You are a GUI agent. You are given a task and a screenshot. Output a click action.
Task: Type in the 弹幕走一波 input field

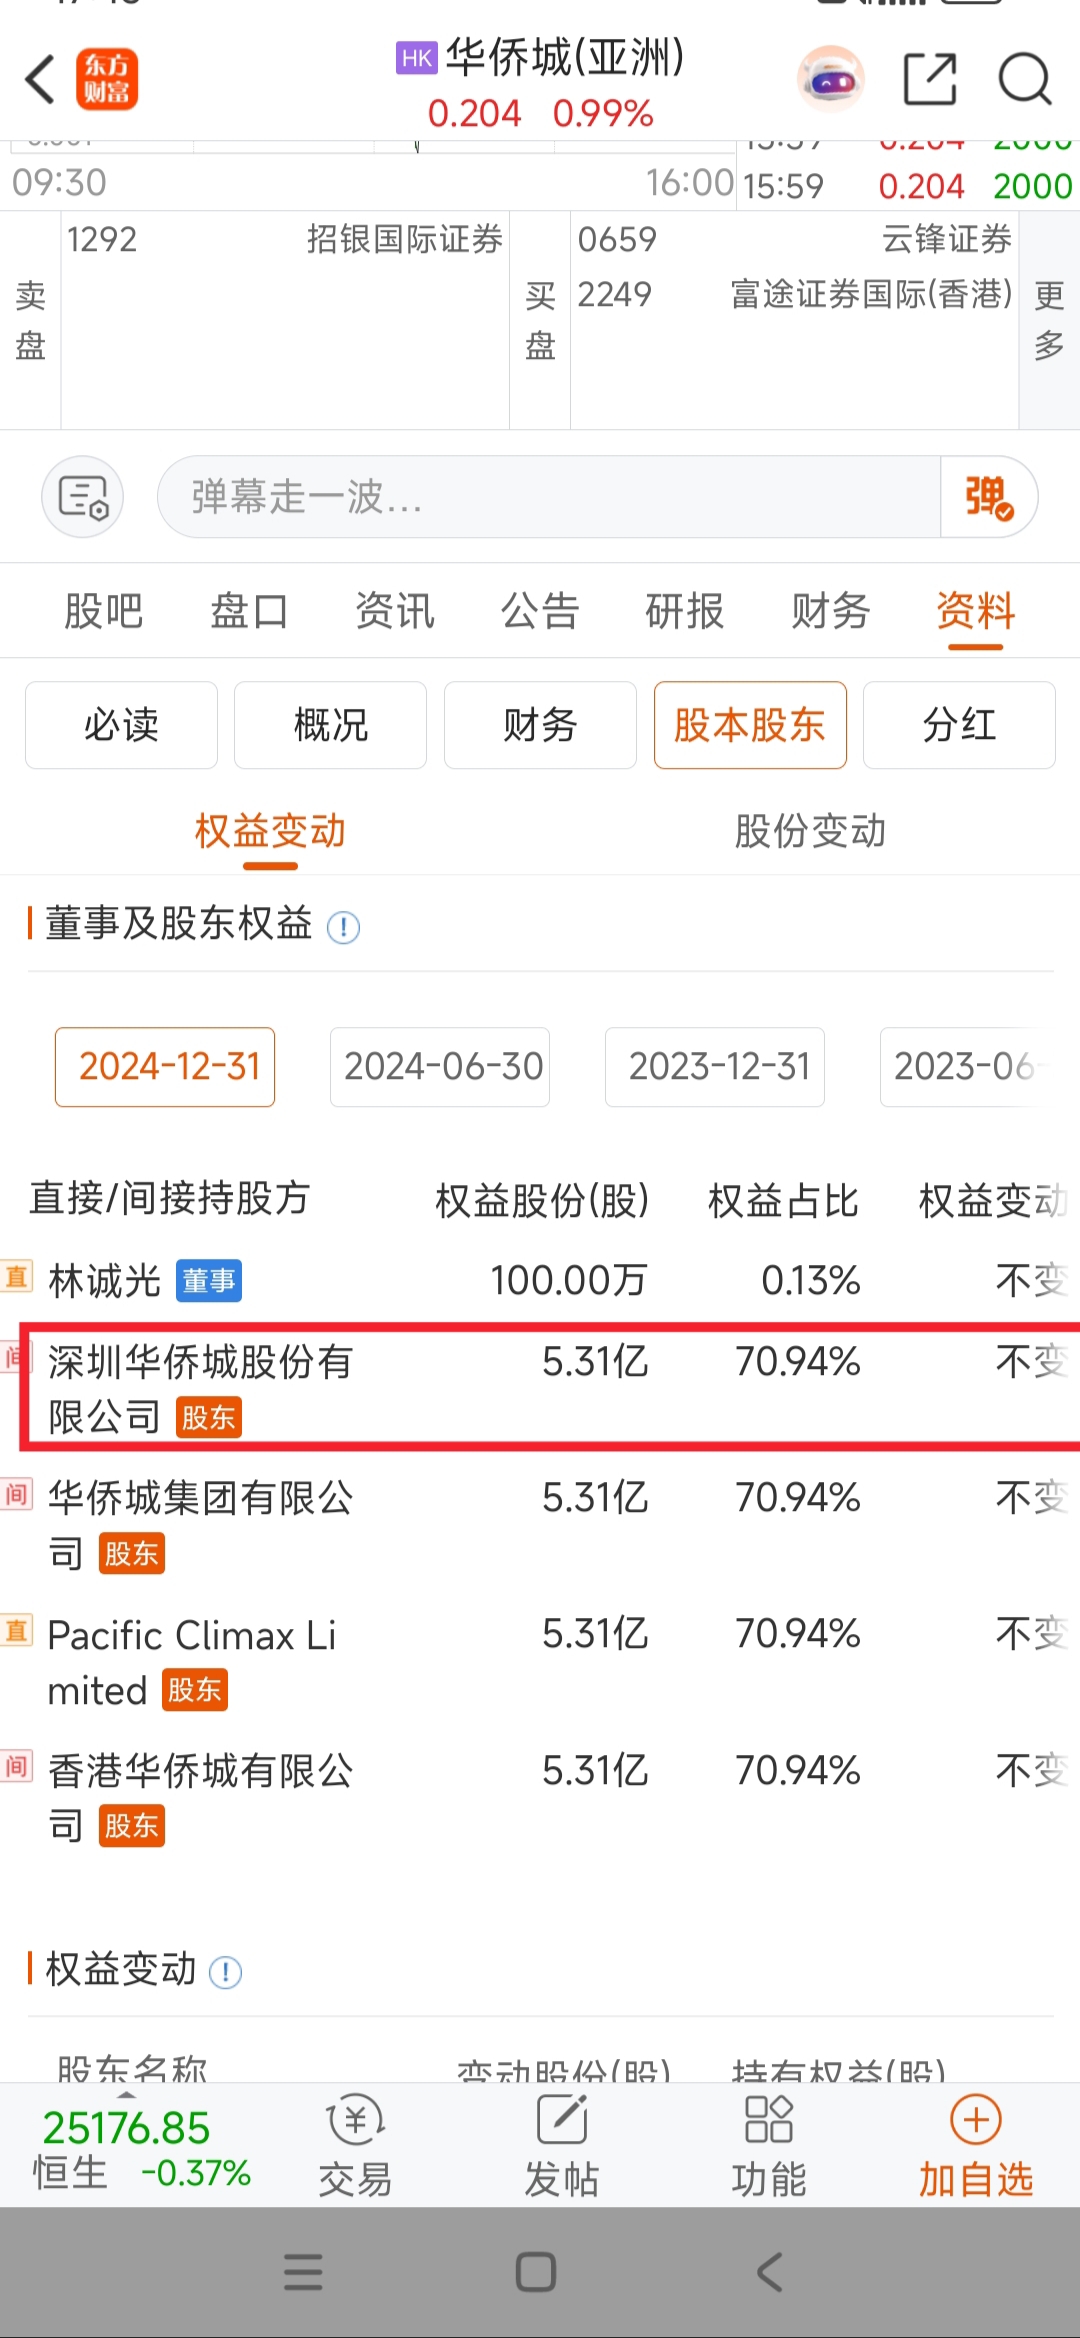click(549, 497)
